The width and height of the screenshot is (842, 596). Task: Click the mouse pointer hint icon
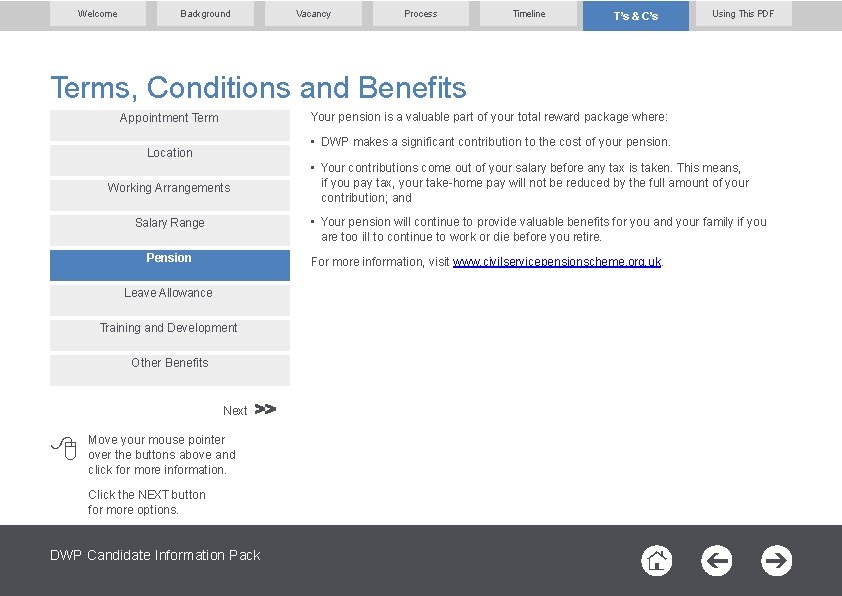pyautogui.click(x=64, y=448)
